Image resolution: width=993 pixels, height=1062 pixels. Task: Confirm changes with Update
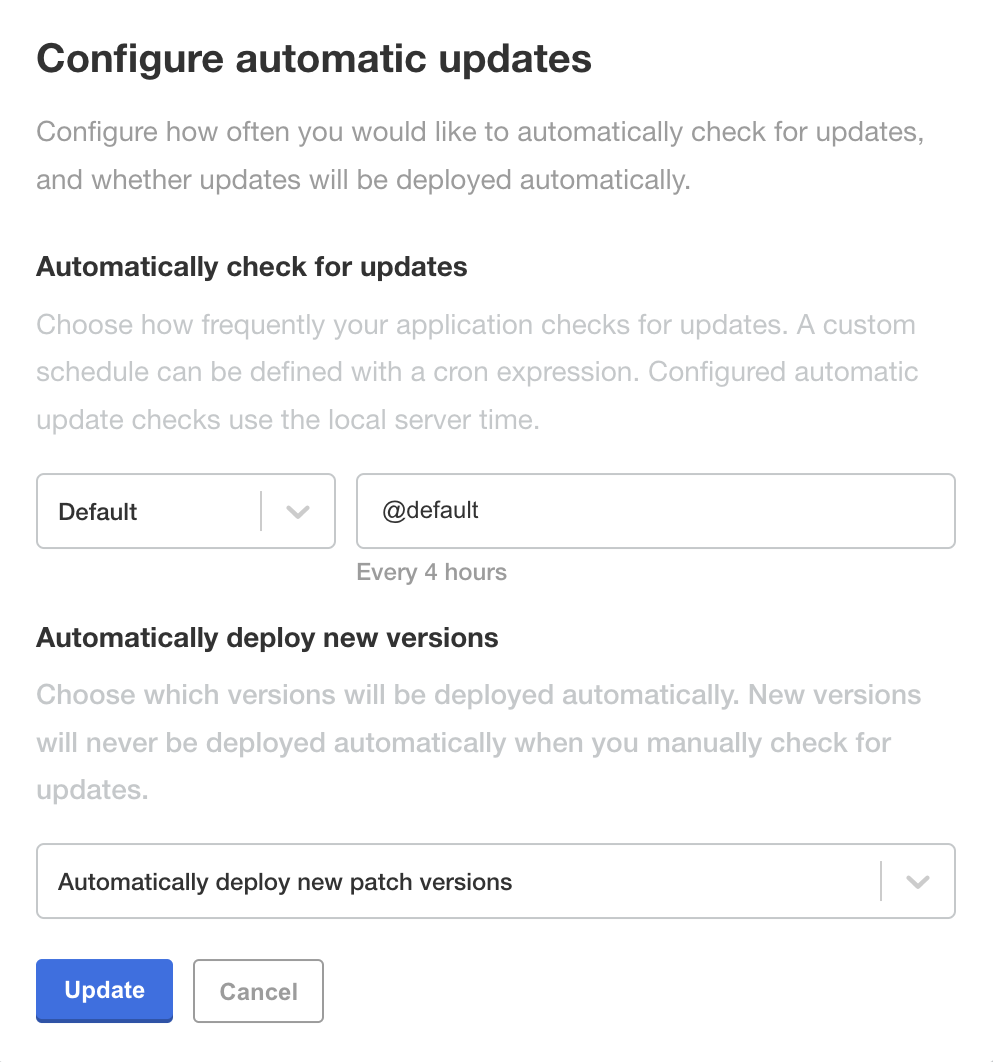click(x=104, y=990)
